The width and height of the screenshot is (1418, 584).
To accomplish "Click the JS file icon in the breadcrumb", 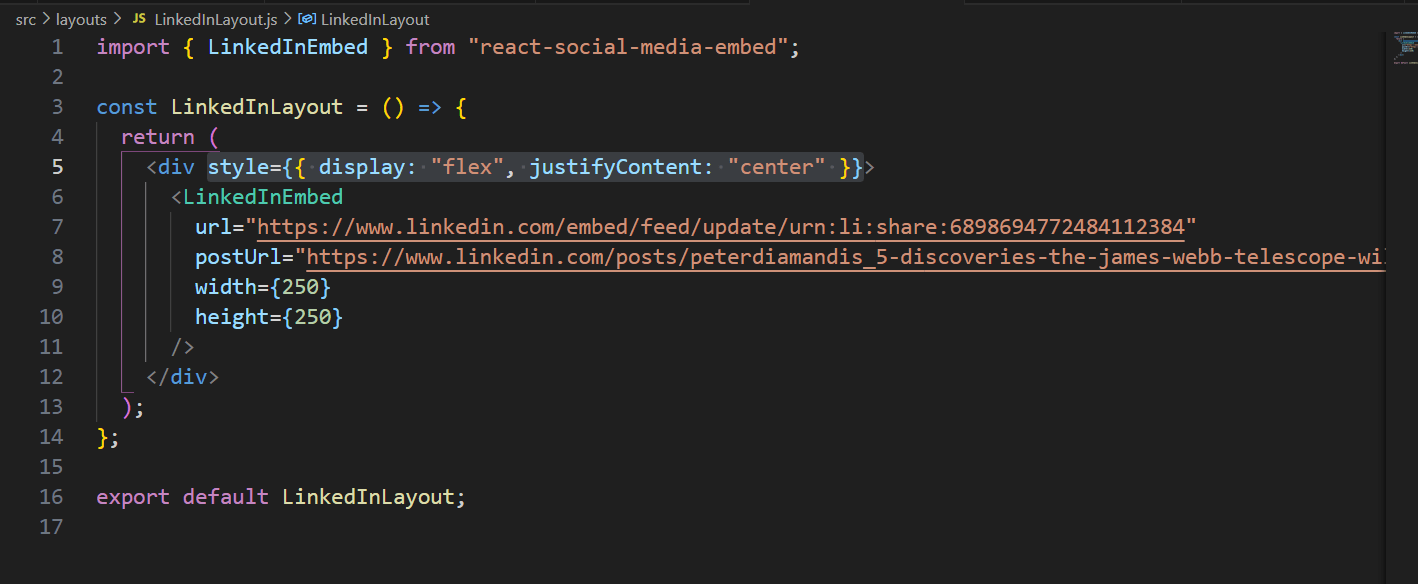I will click(x=139, y=18).
